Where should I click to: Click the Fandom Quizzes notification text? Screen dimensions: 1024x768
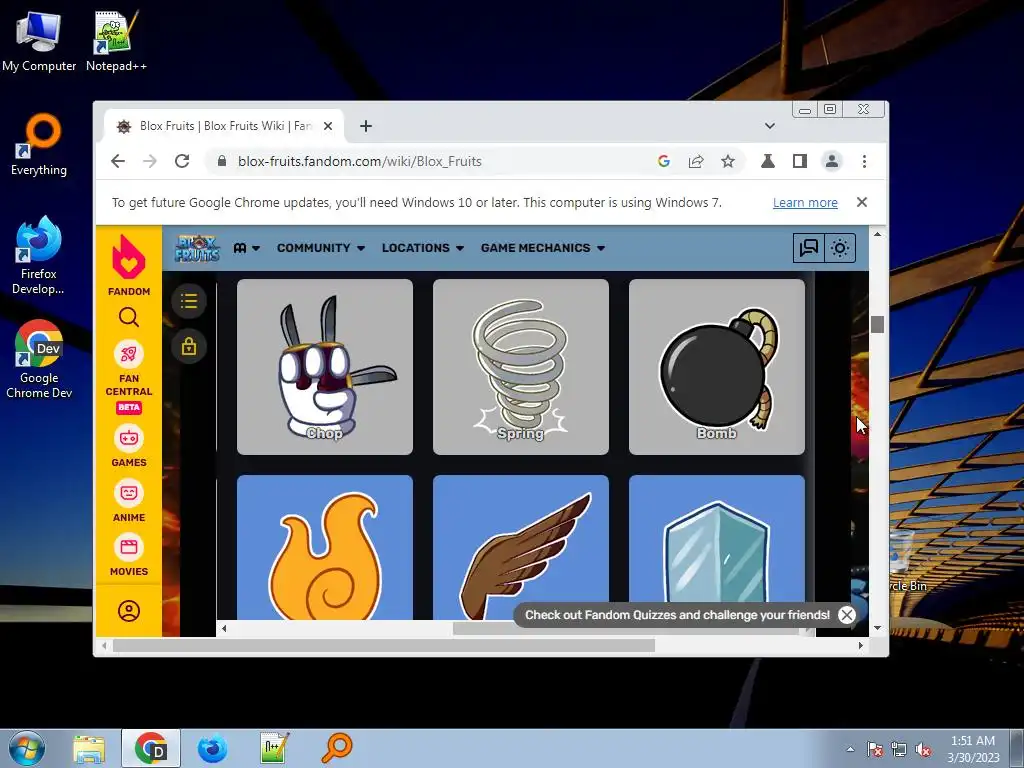pos(677,615)
